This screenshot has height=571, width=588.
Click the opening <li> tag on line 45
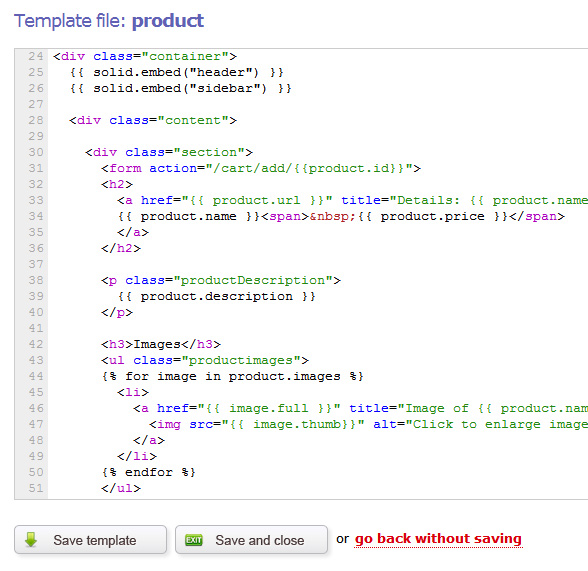[133, 392]
